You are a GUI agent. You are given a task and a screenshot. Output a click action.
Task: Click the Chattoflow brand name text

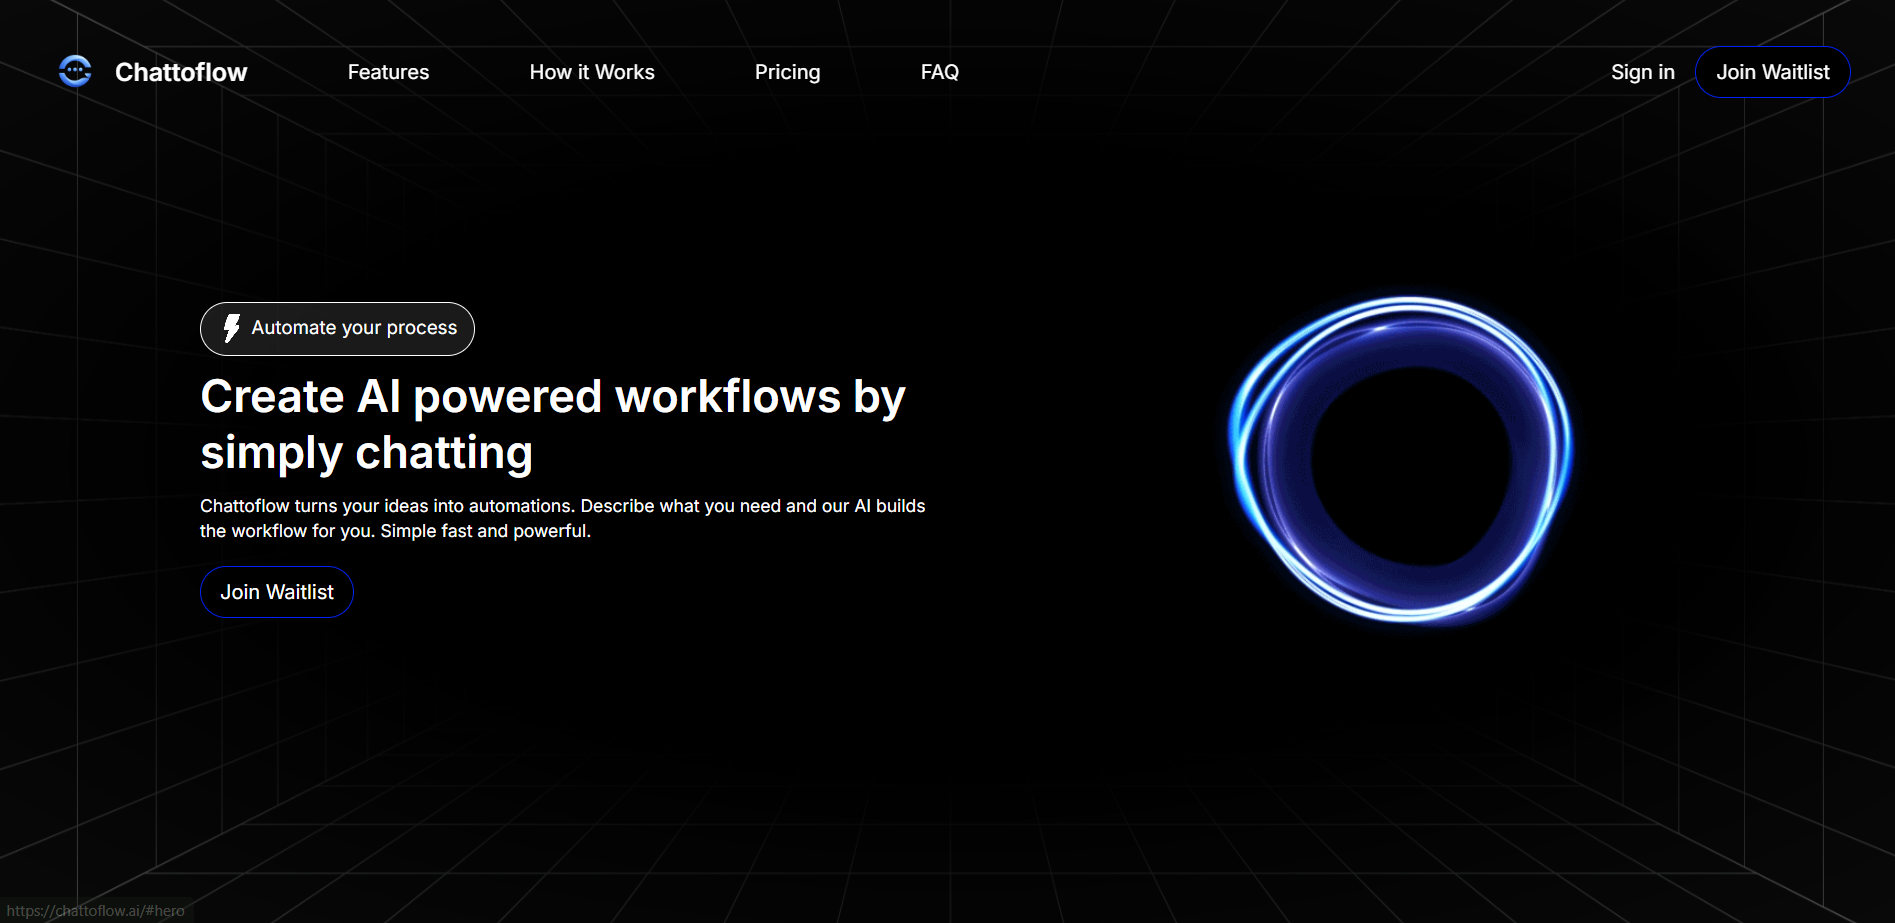pyautogui.click(x=181, y=71)
